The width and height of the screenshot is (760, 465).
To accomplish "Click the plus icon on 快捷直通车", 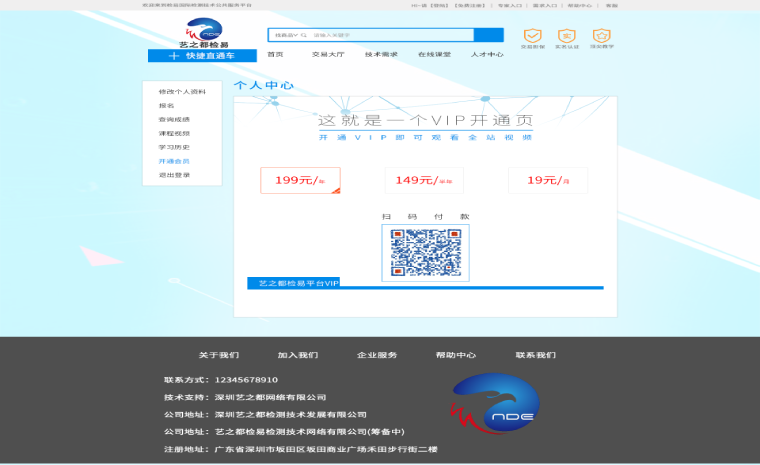I will (x=174, y=56).
